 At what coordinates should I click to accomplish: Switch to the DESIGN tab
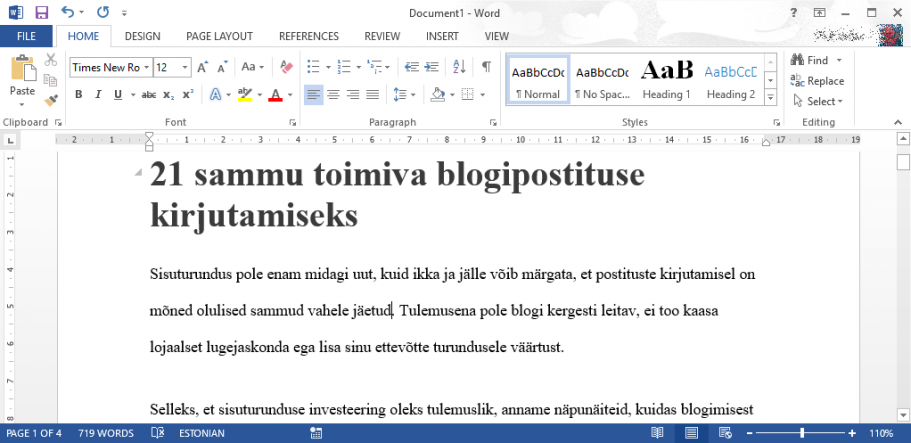(142, 36)
